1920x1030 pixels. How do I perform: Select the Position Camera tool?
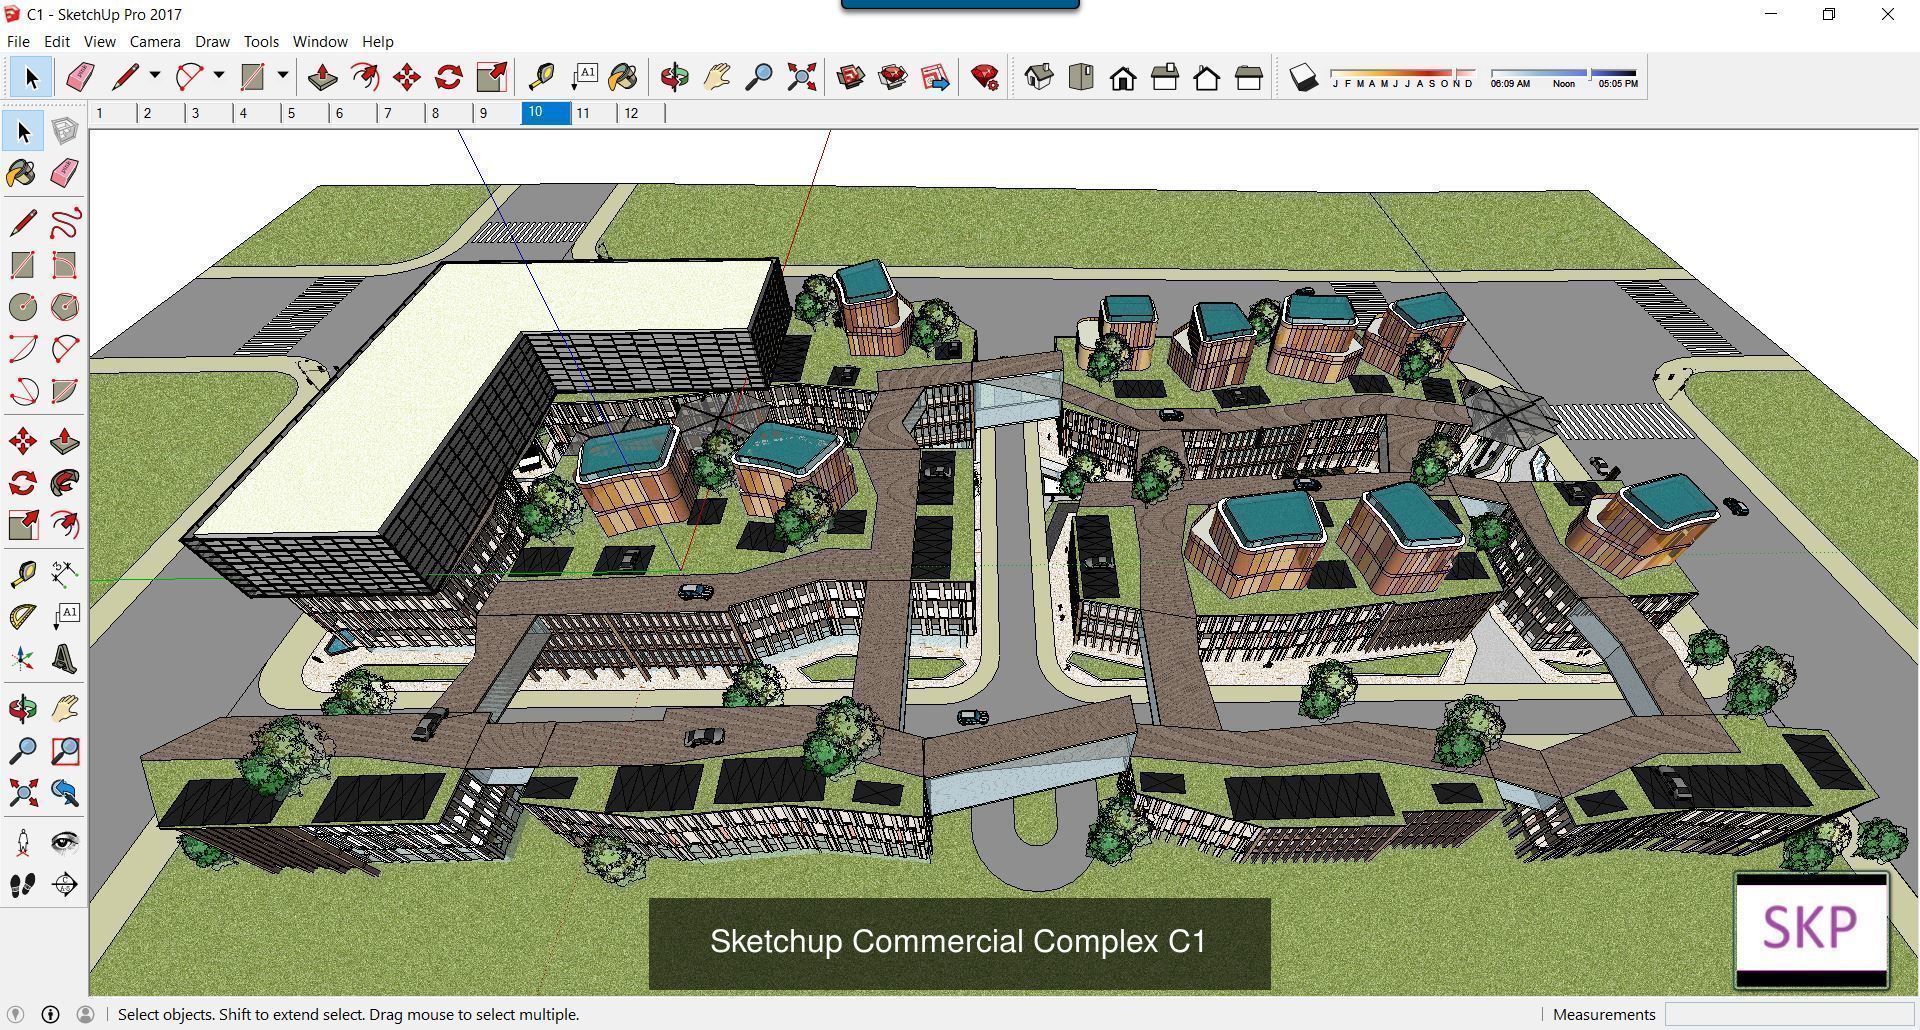coord(23,843)
